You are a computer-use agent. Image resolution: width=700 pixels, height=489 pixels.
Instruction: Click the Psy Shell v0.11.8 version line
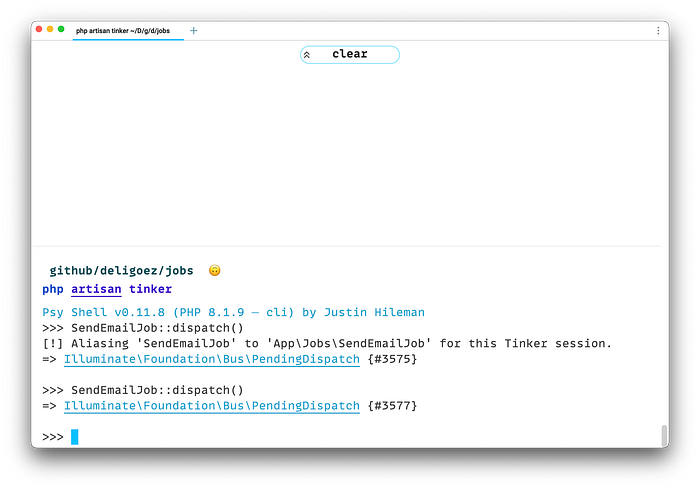coord(233,312)
